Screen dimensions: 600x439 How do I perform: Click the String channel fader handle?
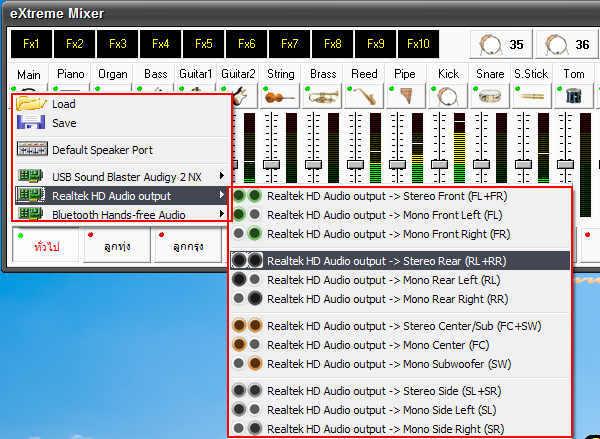point(271,164)
